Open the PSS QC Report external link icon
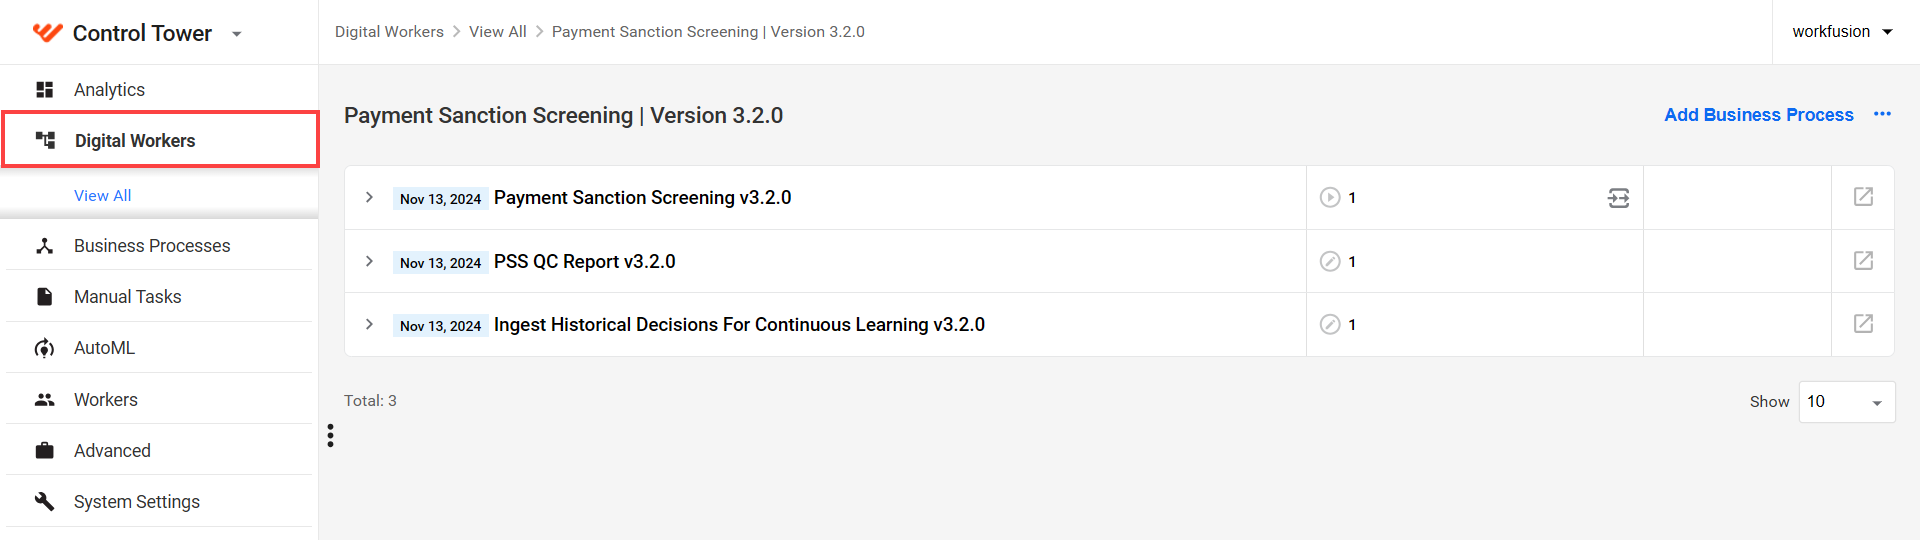This screenshot has height=540, width=1920. 1863,261
